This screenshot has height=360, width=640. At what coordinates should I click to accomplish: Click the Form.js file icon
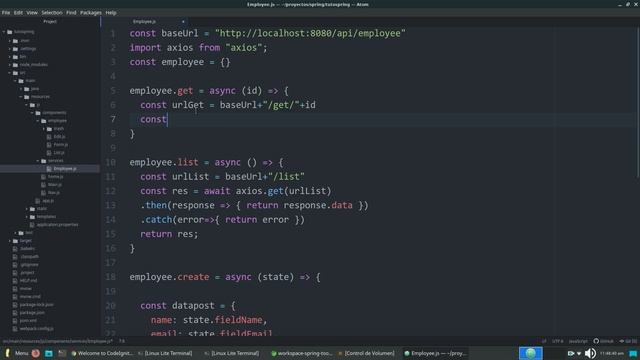(x=49, y=144)
